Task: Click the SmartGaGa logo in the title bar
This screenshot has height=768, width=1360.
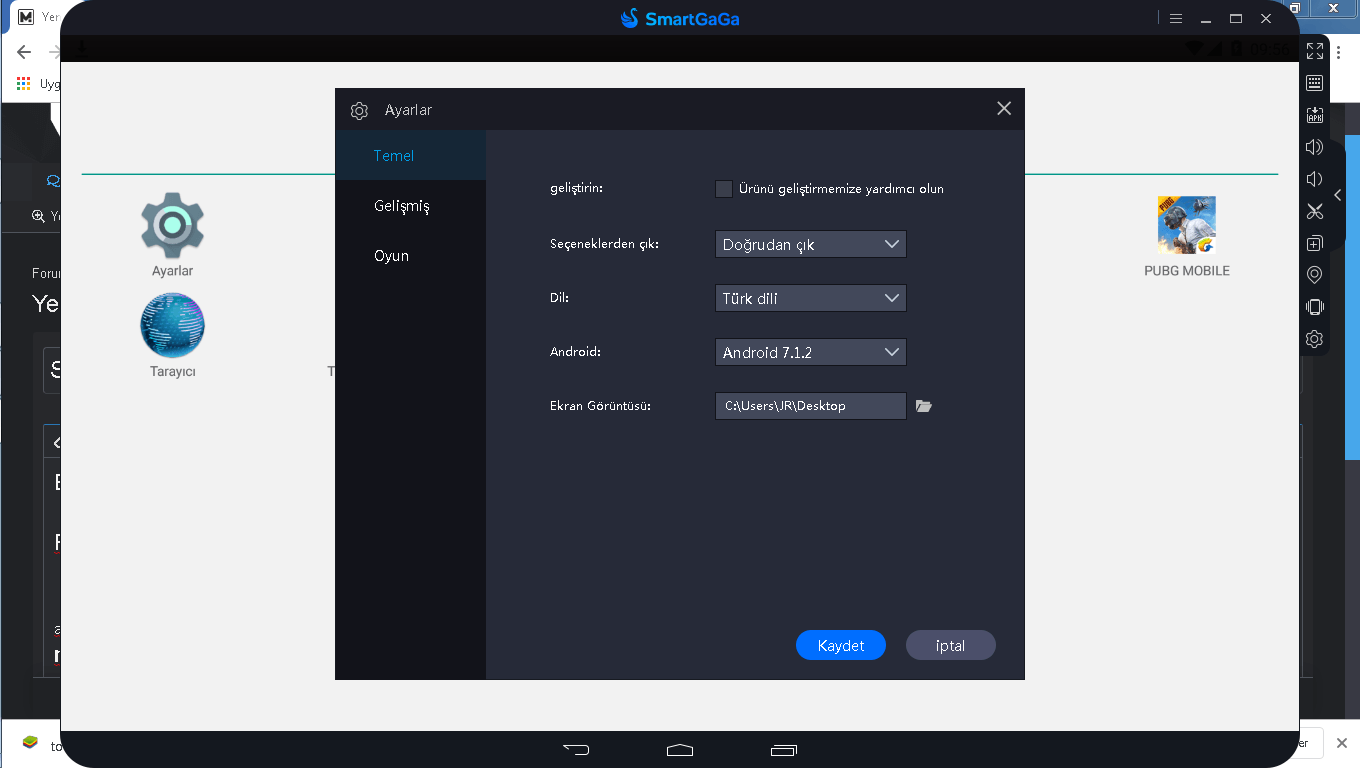Action: [680, 18]
